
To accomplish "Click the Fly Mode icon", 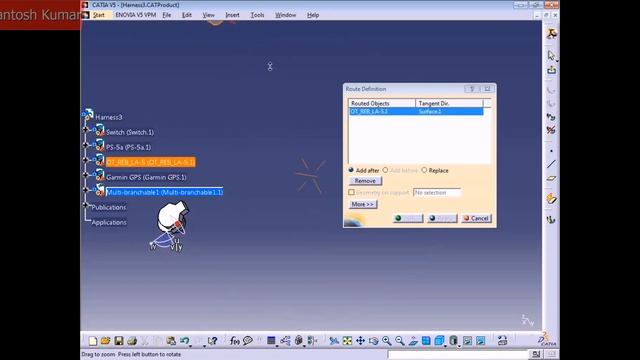I will click(x=334, y=341).
